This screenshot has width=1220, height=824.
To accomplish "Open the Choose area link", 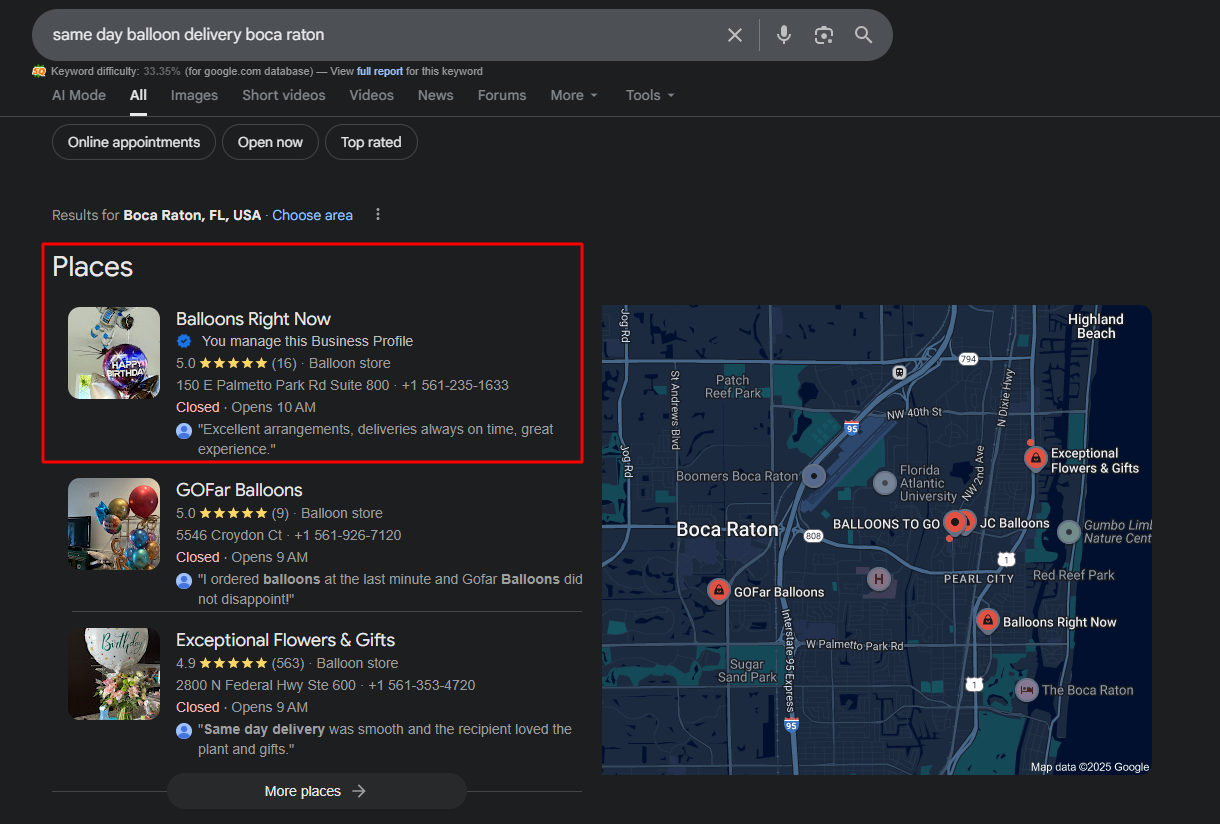I will click(312, 215).
